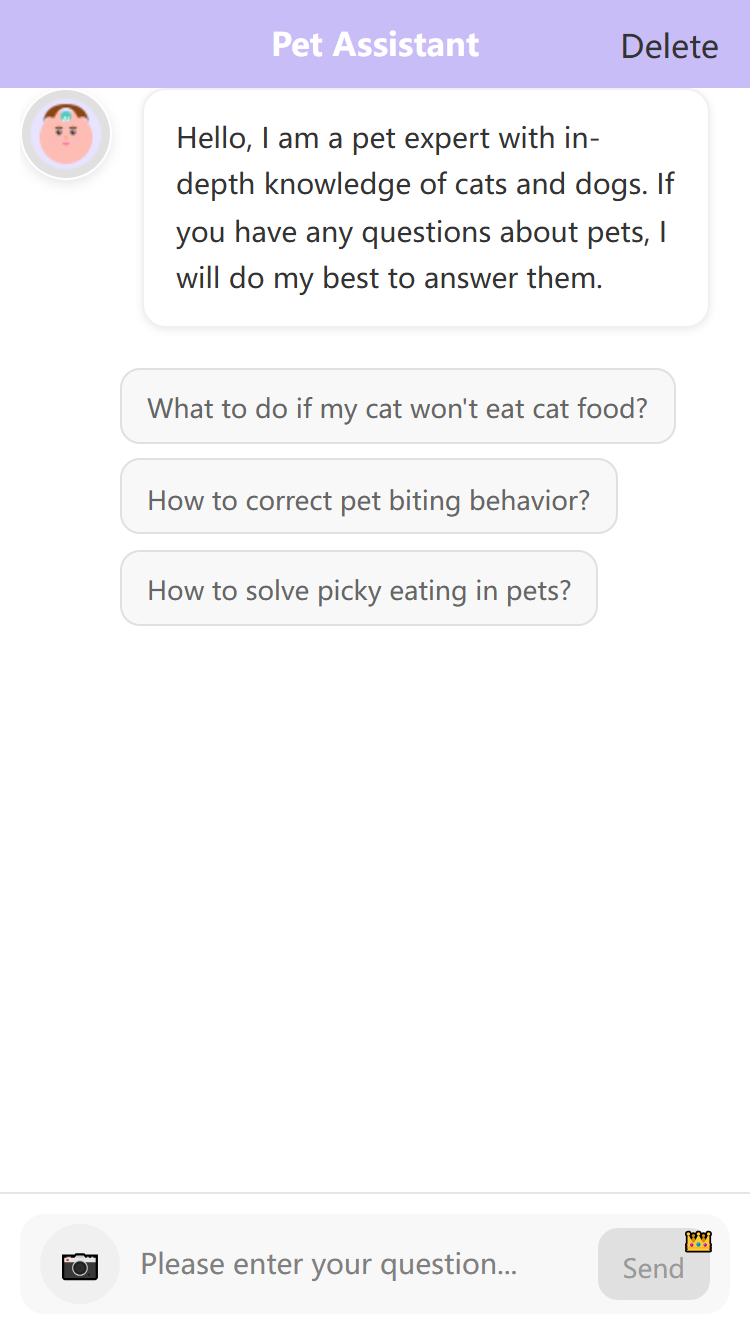Screen dimensions: 750x1334
Task: Open the photo picker via the camera button
Action: click(80, 1265)
